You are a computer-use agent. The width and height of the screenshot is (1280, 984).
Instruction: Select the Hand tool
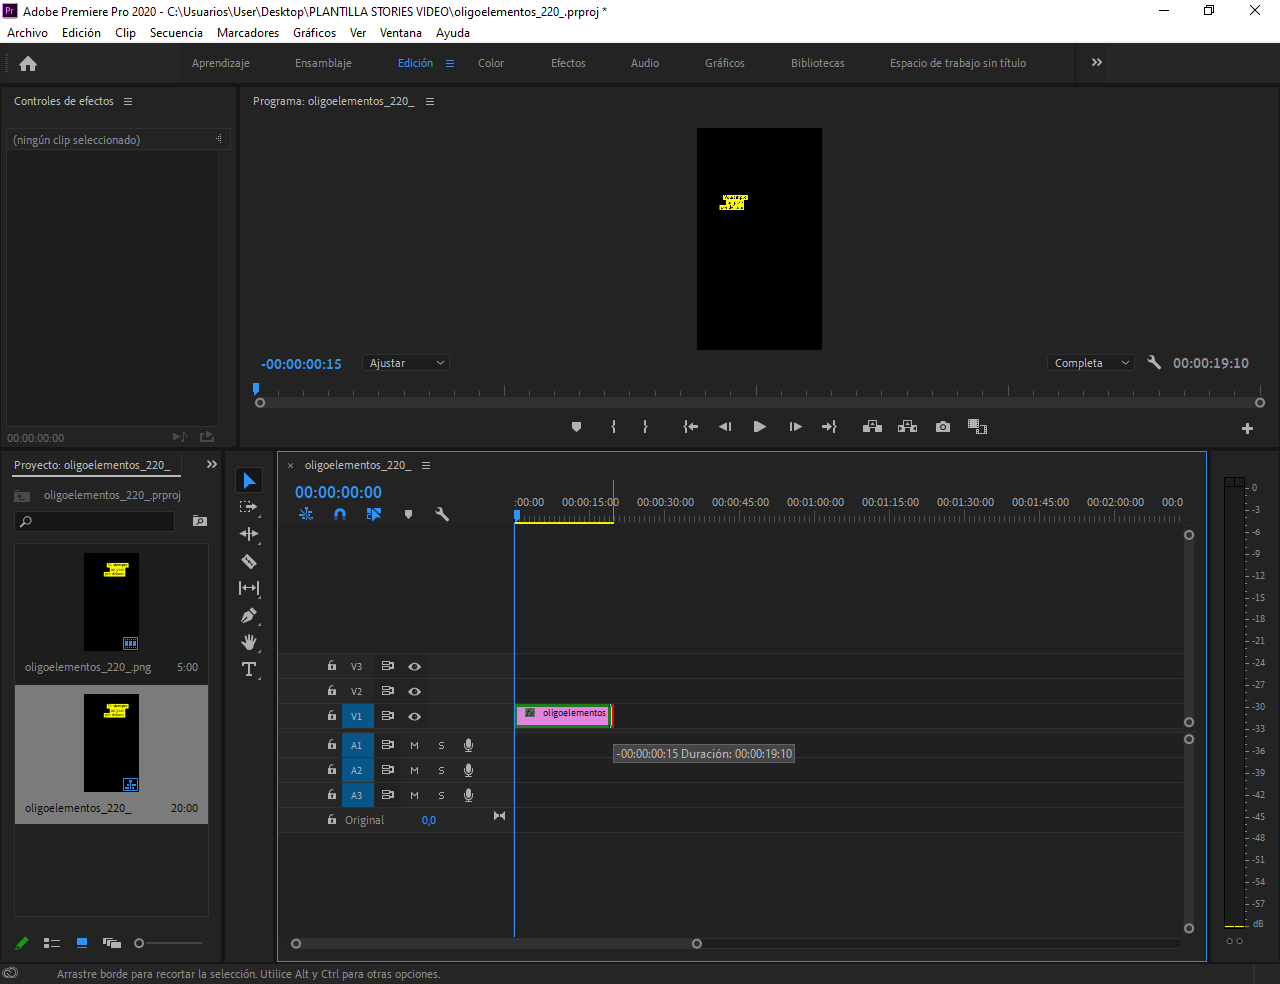point(249,642)
